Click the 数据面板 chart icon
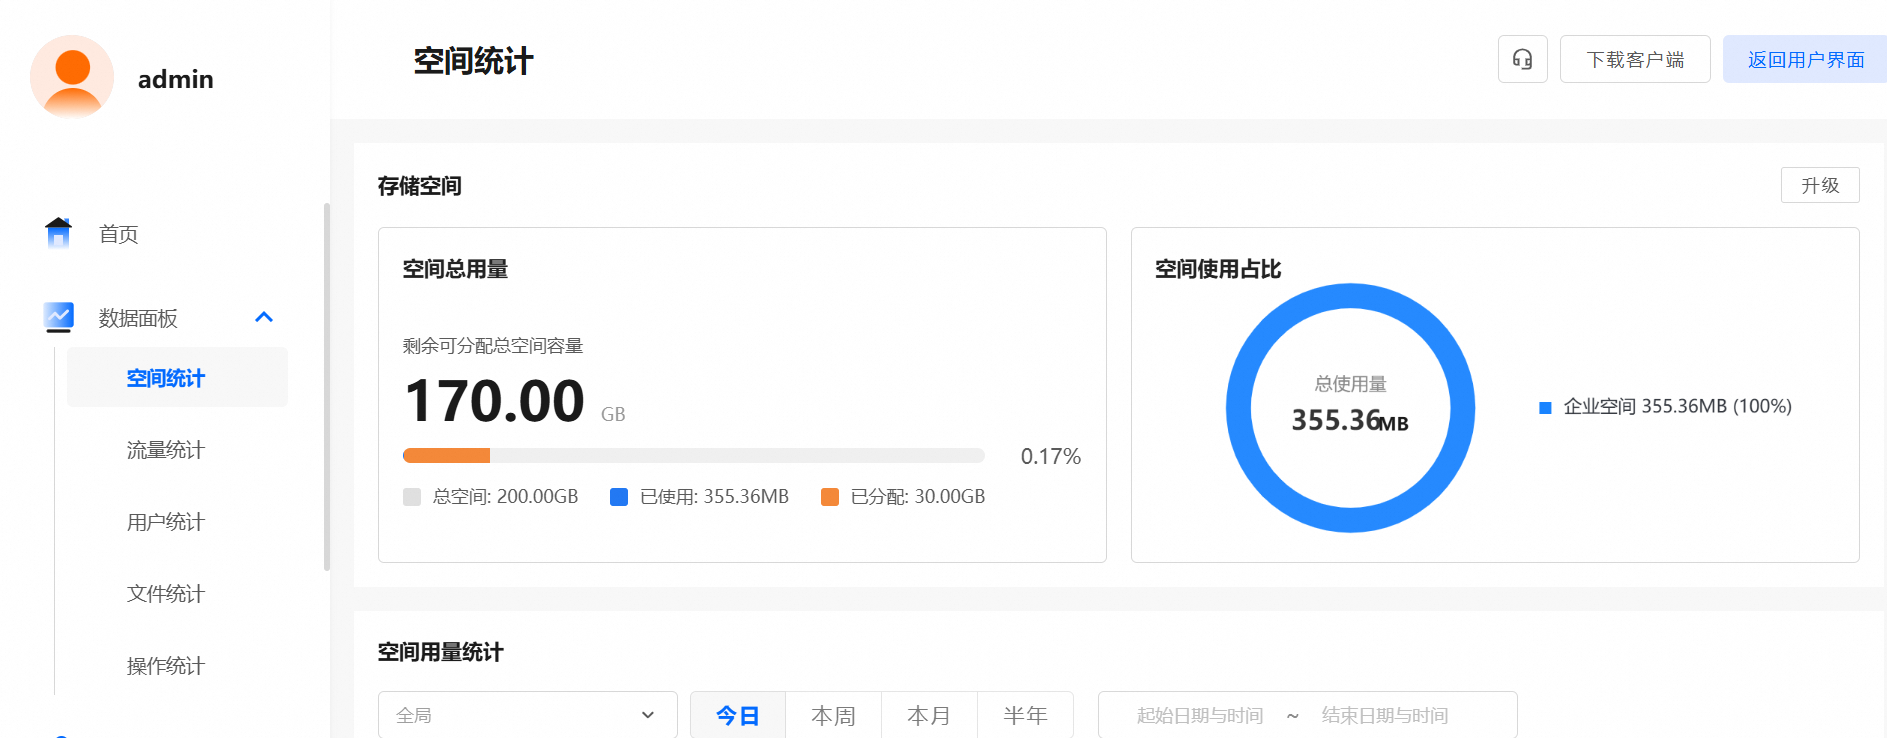This screenshot has width=1887, height=738. click(59, 317)
